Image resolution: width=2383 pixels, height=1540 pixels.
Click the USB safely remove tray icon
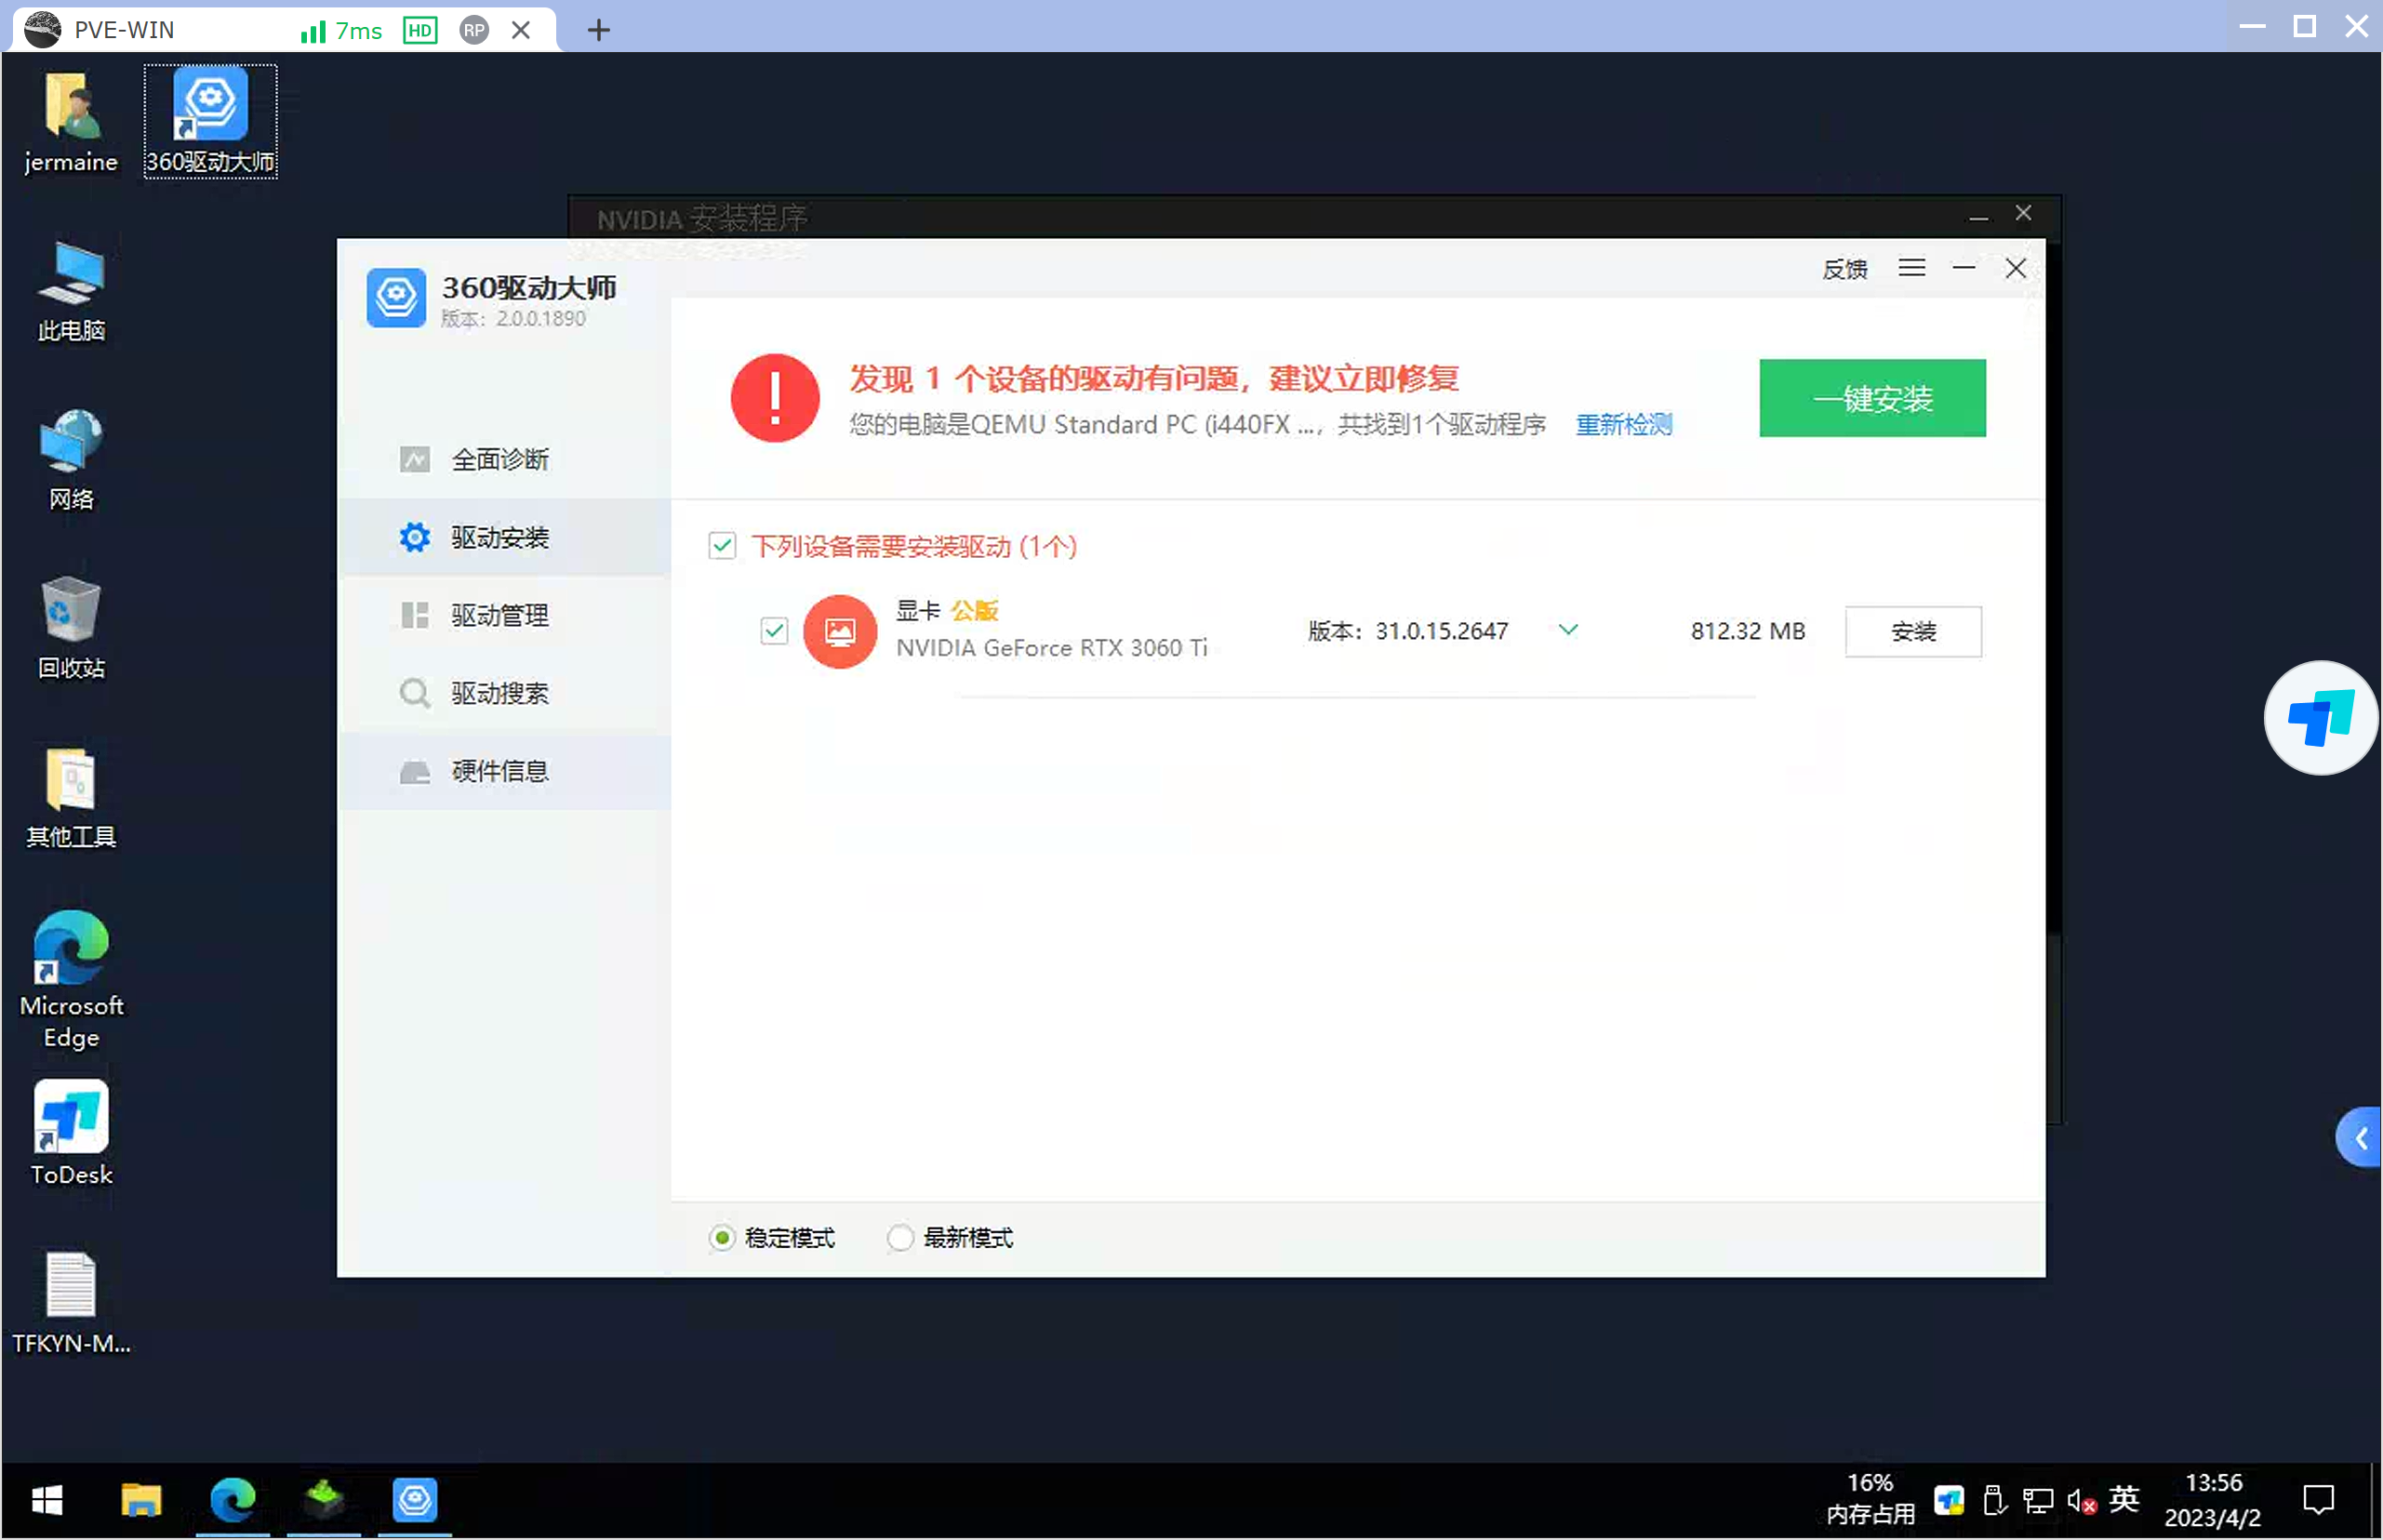(1993, 1500)
